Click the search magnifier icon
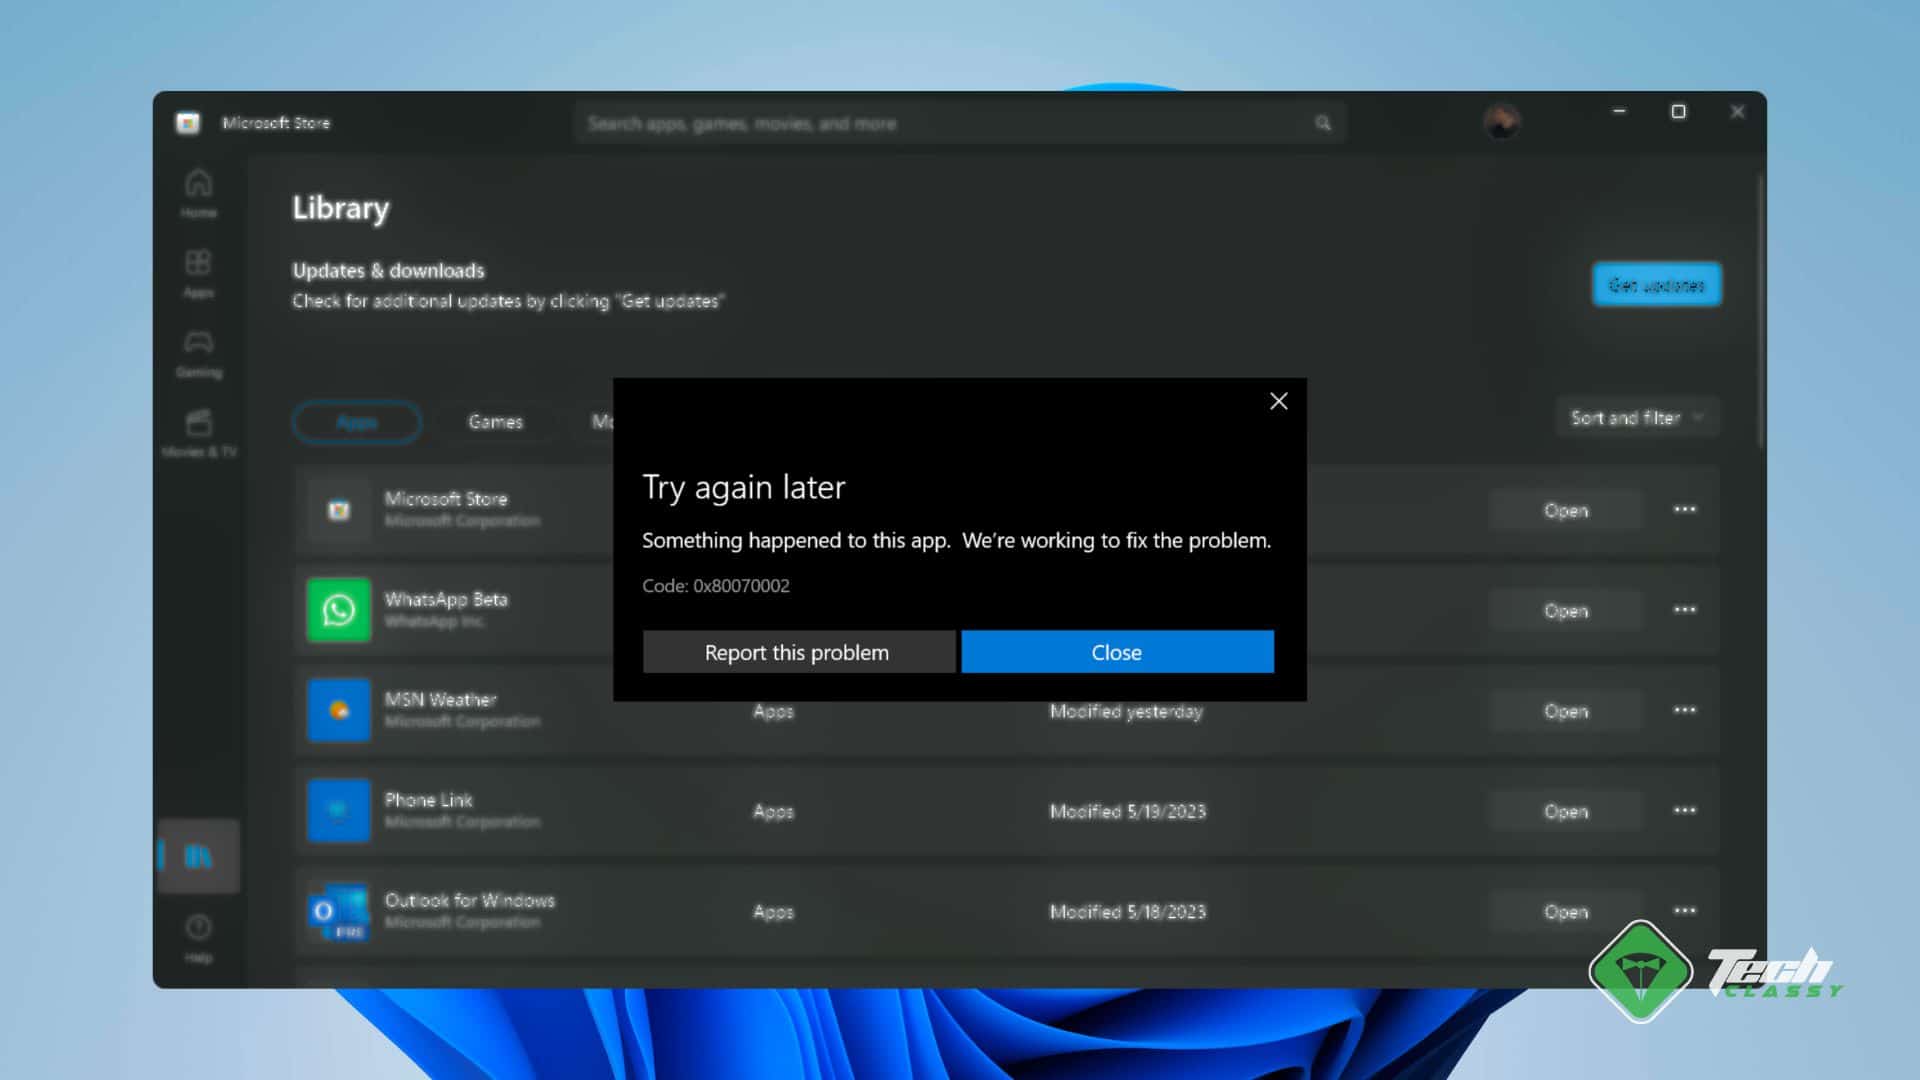The width and height of the screenshot is (1920, 1080). click(1323, 123)
